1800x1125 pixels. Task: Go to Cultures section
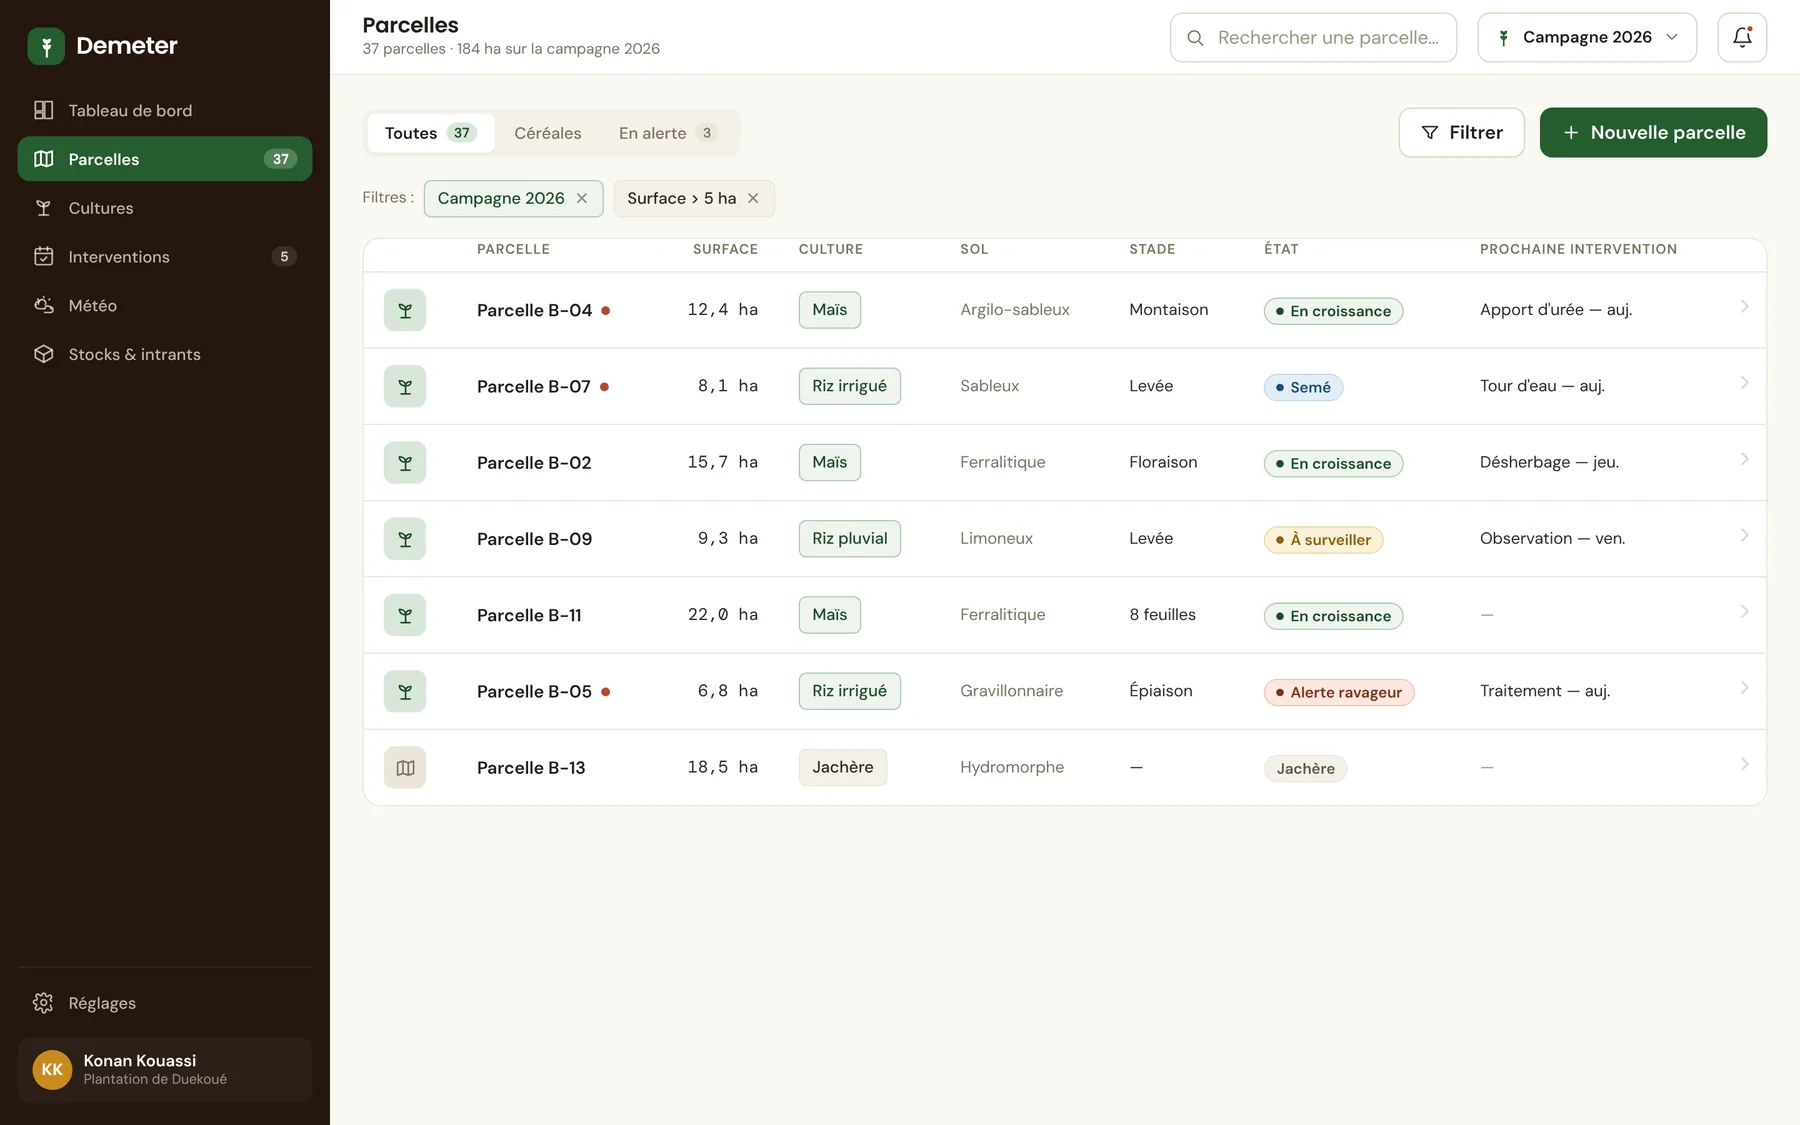click(x=165, y=208)
